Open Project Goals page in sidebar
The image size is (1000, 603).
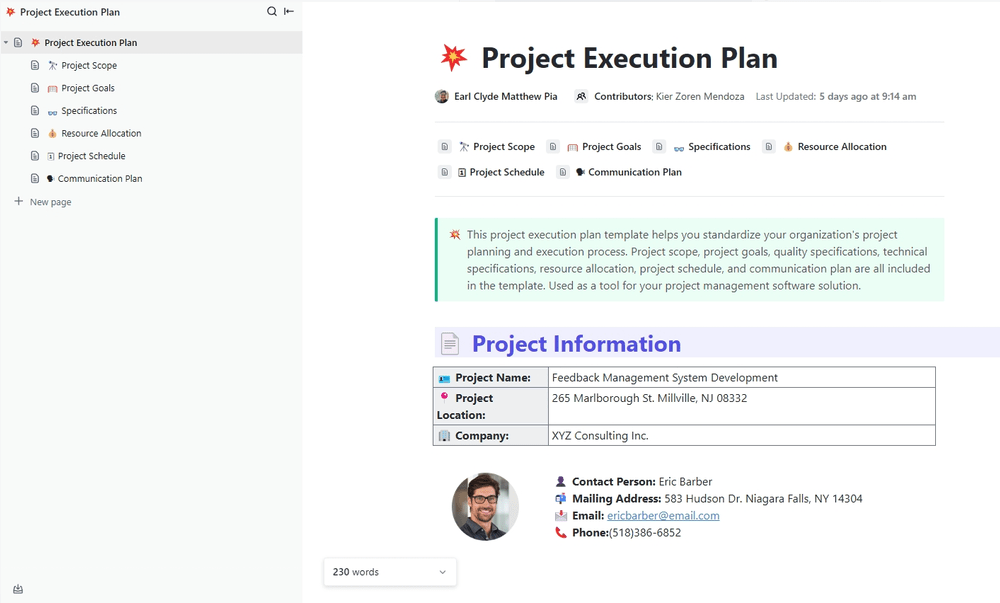[88, 88]
